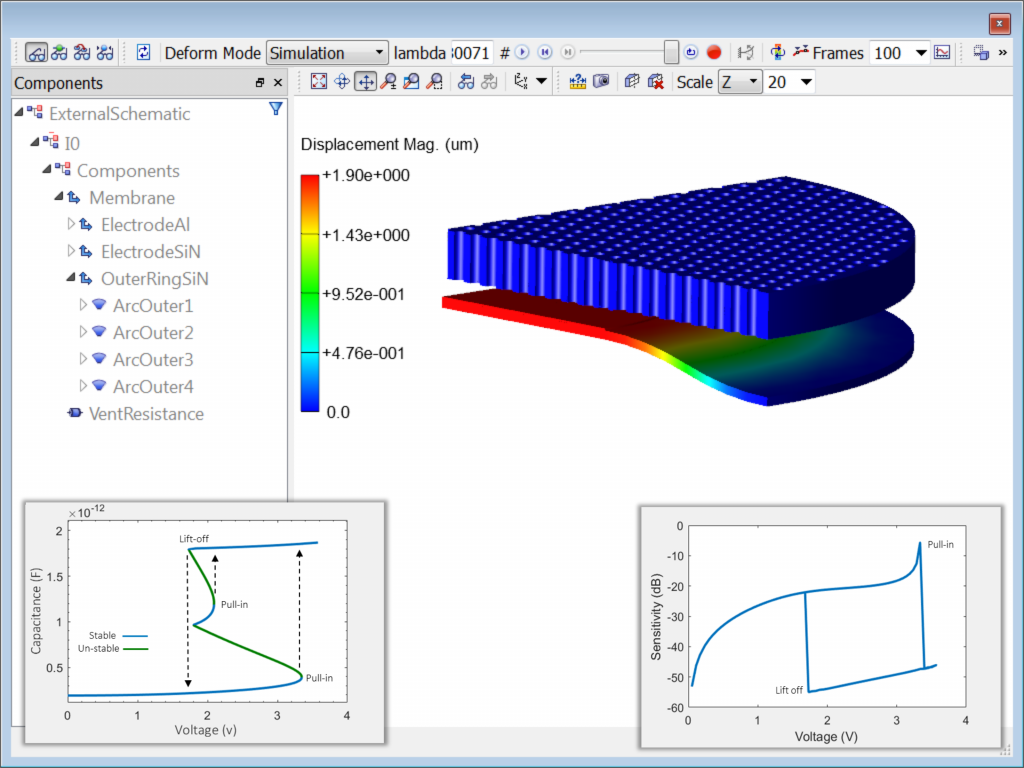The height and width of the screenshot is (768, 1024).
Task: Select the pan move tool
Action: pos(366,82)
